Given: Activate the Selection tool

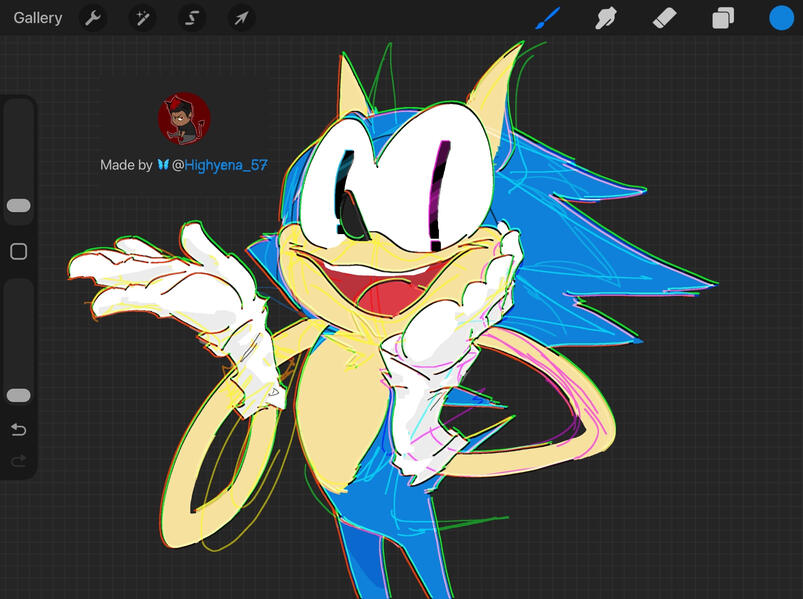Looking at the screenshot, I should coord(192,18).
